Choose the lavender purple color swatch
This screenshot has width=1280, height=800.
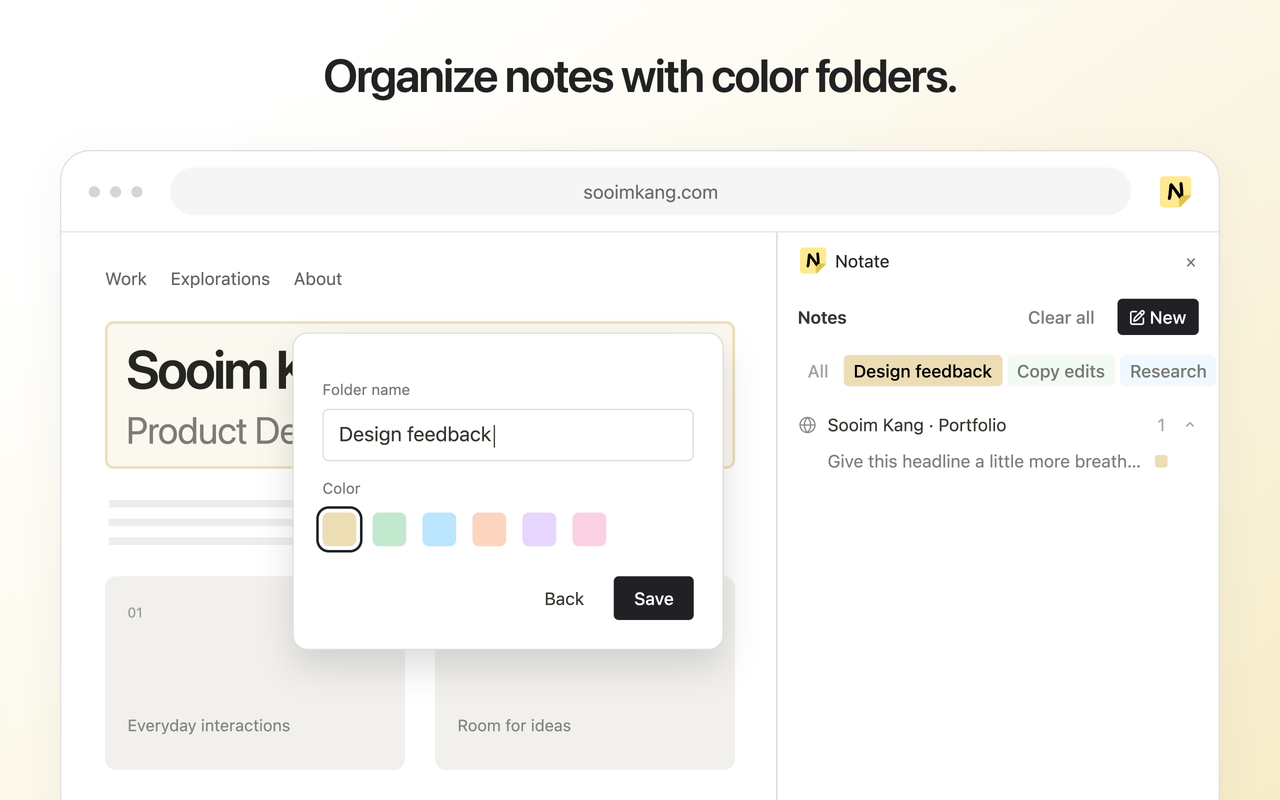539,529
